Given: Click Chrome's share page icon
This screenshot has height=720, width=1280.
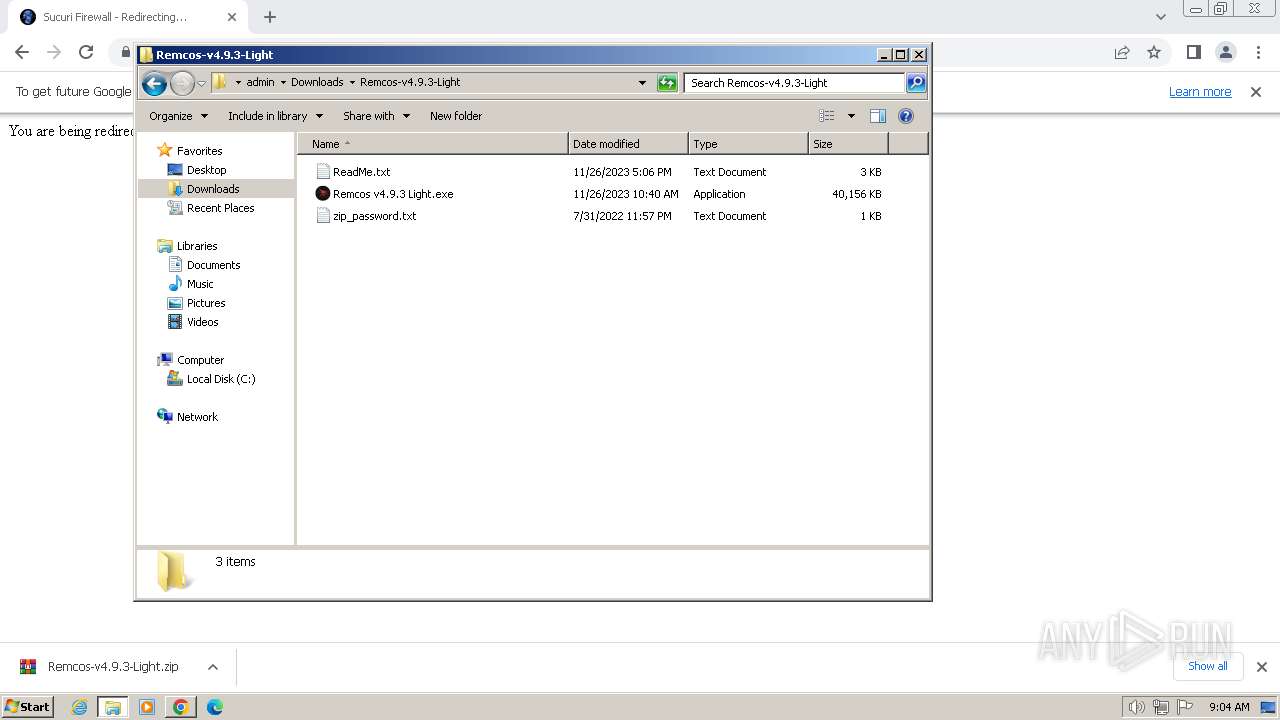Looking at the screenshot, I should [1122, 52].
